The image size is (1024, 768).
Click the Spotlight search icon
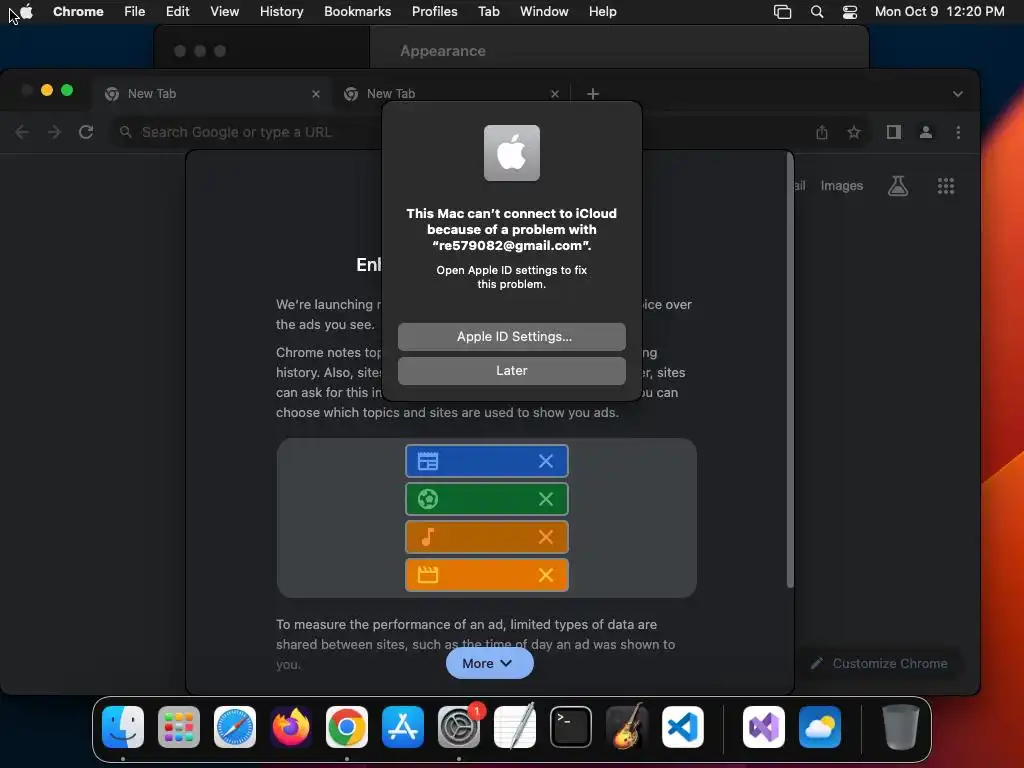pyautogui.click(x=816, y=11)
